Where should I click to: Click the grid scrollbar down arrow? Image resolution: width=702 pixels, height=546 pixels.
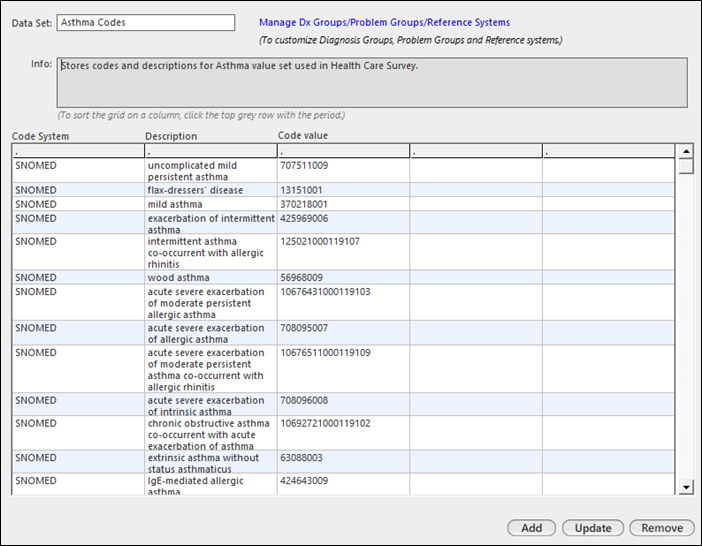pyautogui.click(x=686, y=487)
